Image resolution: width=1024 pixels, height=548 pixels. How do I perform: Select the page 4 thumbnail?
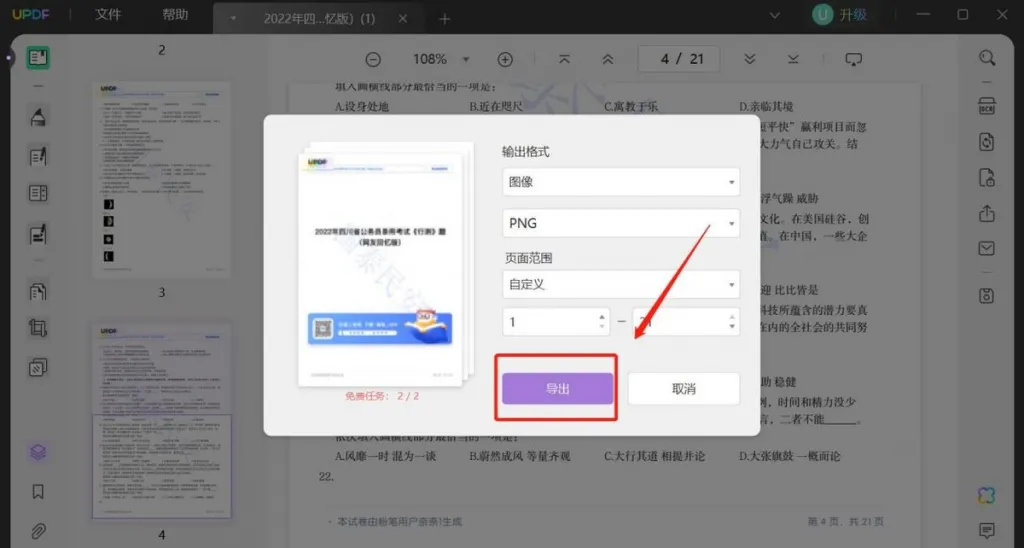tap(162, 421)
